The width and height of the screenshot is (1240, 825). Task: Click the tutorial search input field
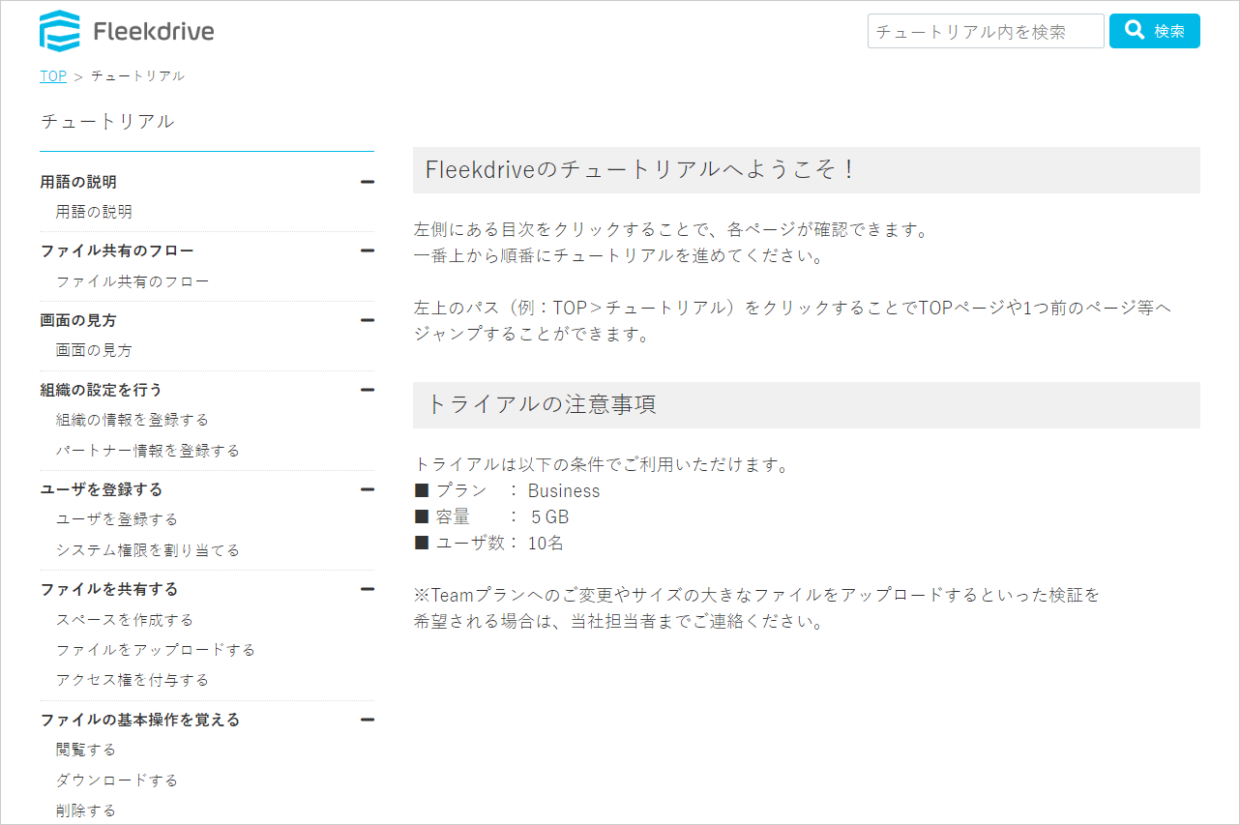pos(985,31)
